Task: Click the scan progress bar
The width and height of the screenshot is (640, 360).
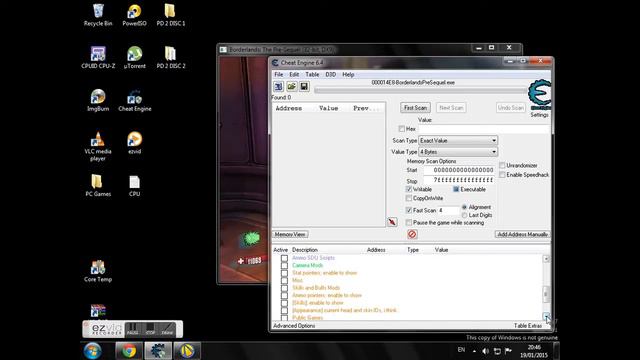Action: pos(420,91)
